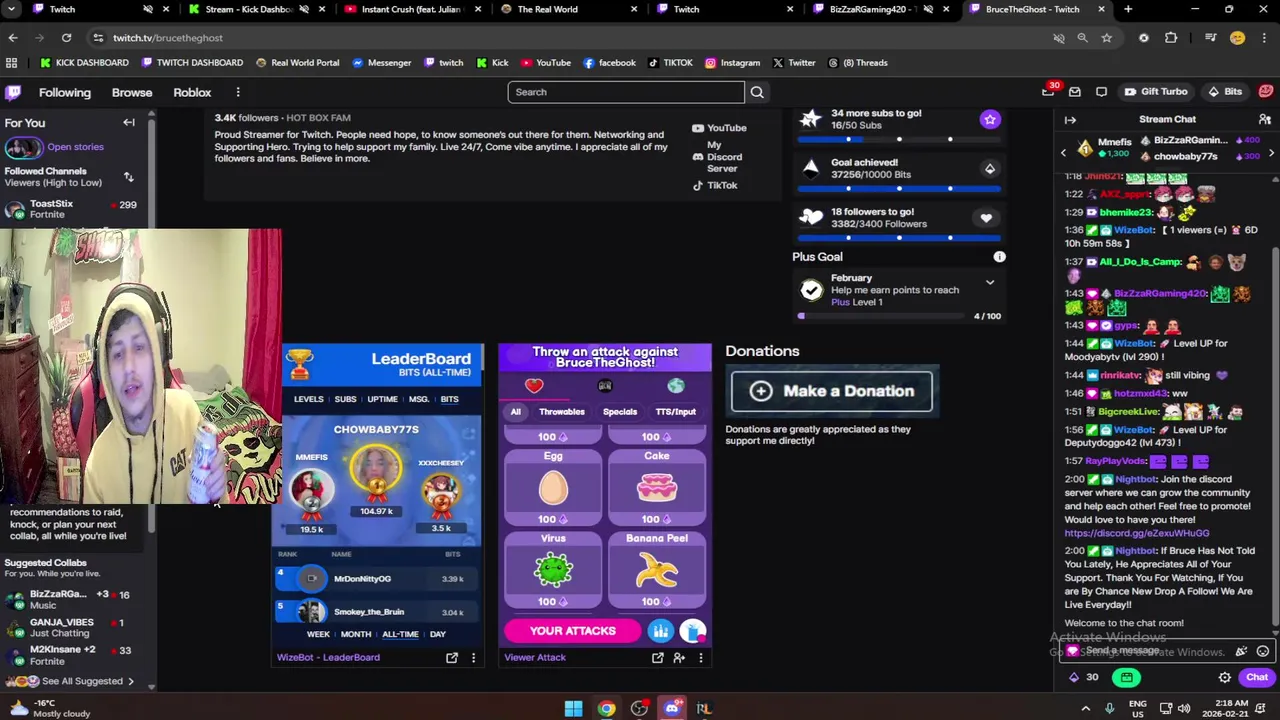1280x720 pixels.
Task: Focus the Twitch search field
Action: (x=626, y=92)
